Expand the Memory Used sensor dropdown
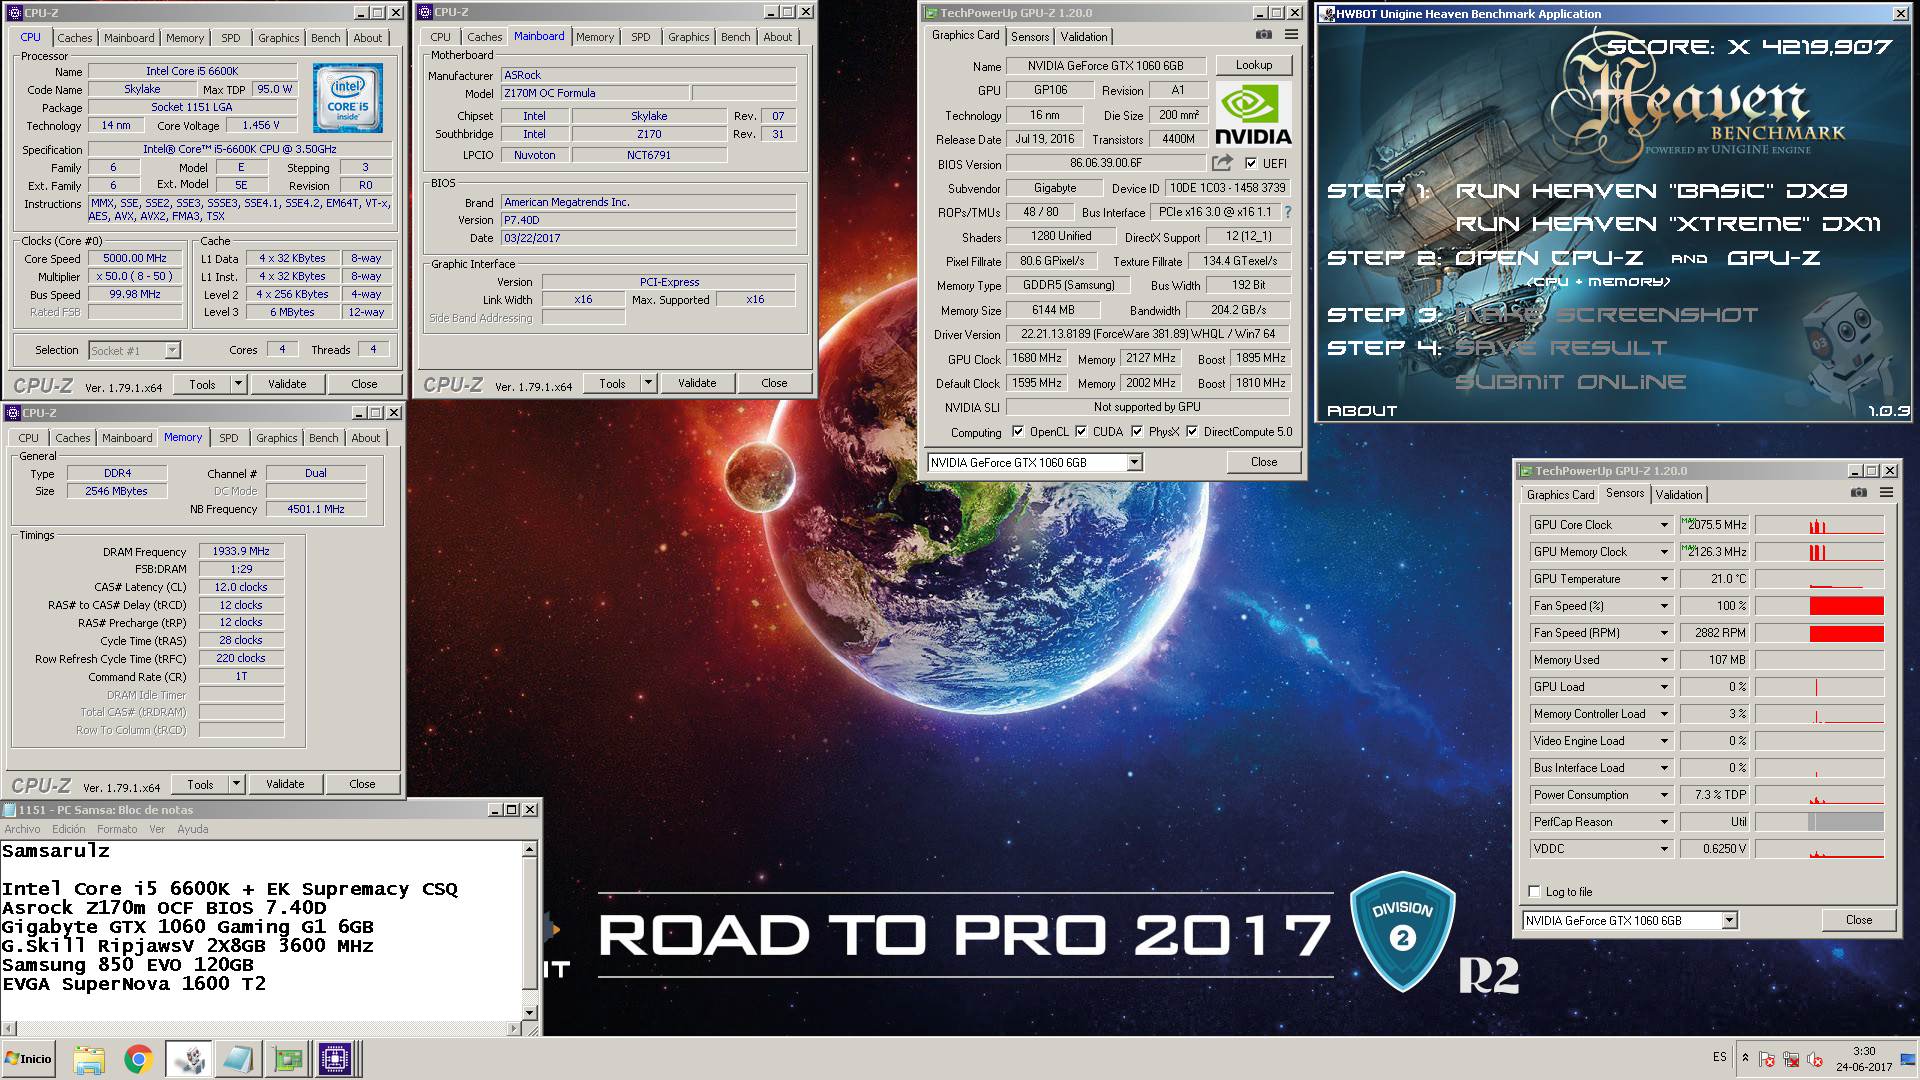Image resolution: width=1920 pixels, height=1080 pixels. tap(1664, 660)
